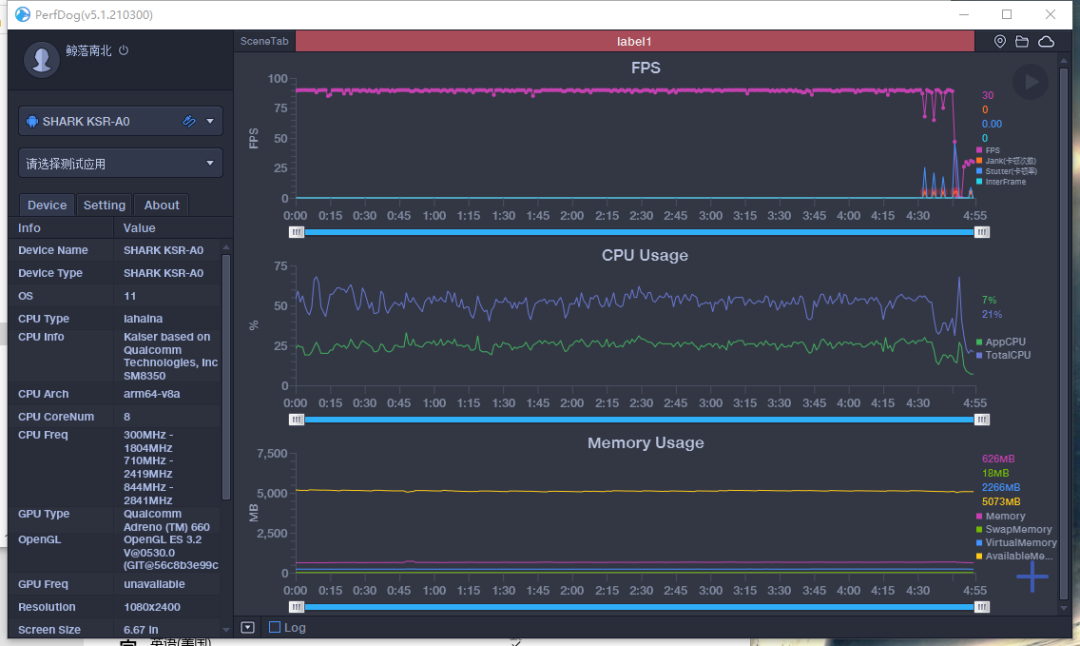Click the play button to start recording
Screen dimensions: 1080x646
[x=1030, y=82]
